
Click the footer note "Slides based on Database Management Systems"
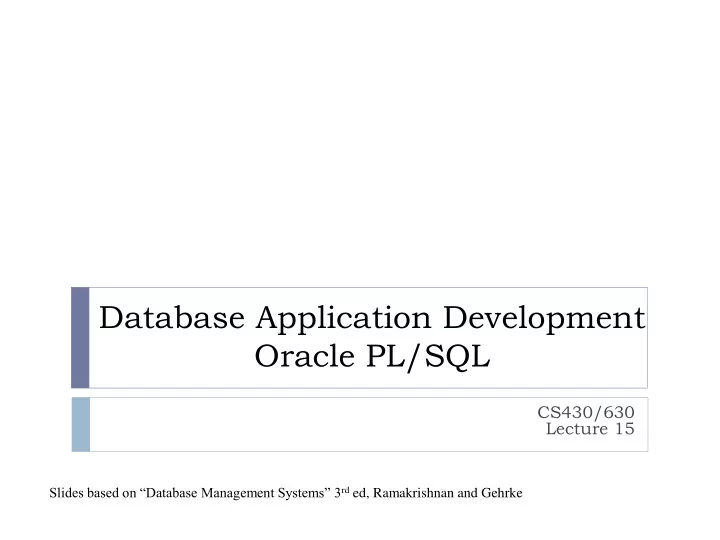click(x=286, y=493)
